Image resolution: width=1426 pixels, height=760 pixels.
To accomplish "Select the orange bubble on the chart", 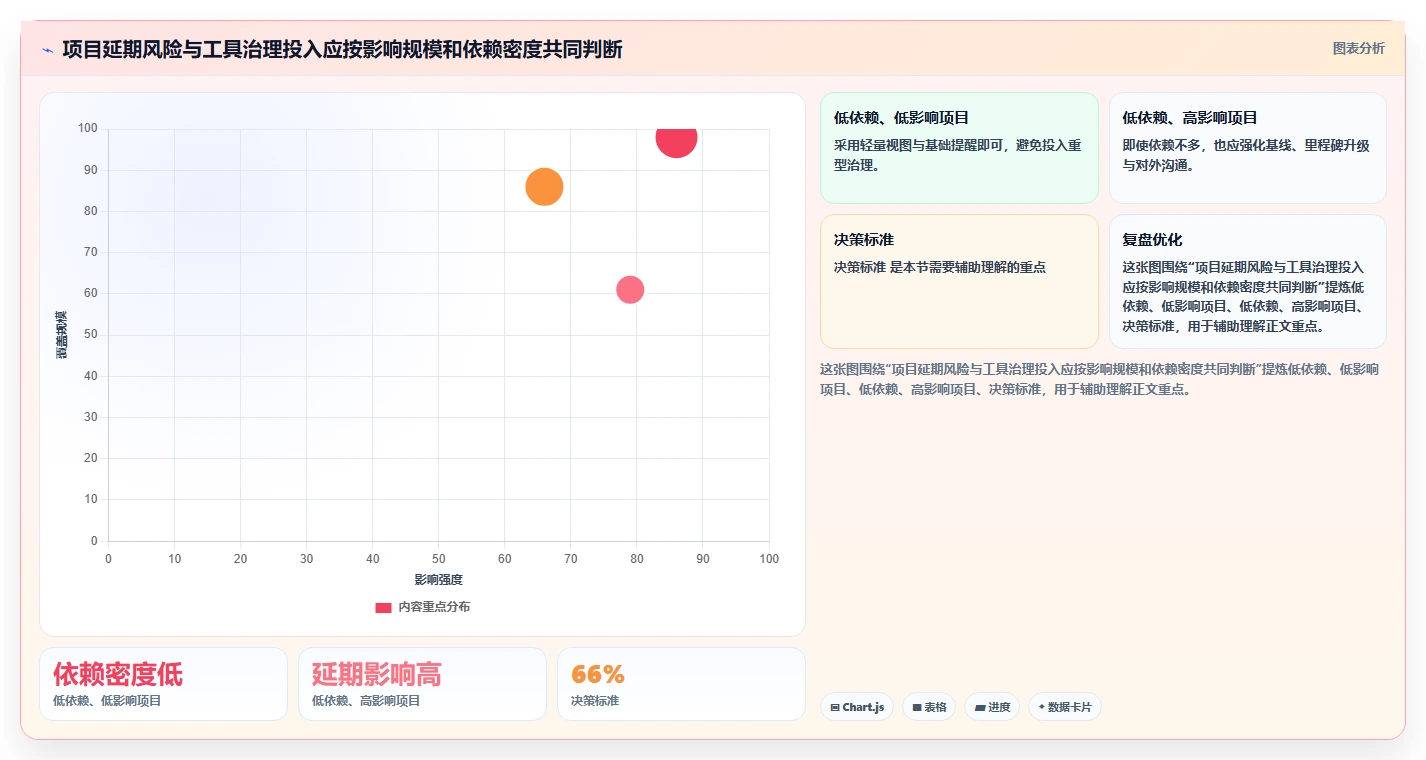I will [544, 187].
